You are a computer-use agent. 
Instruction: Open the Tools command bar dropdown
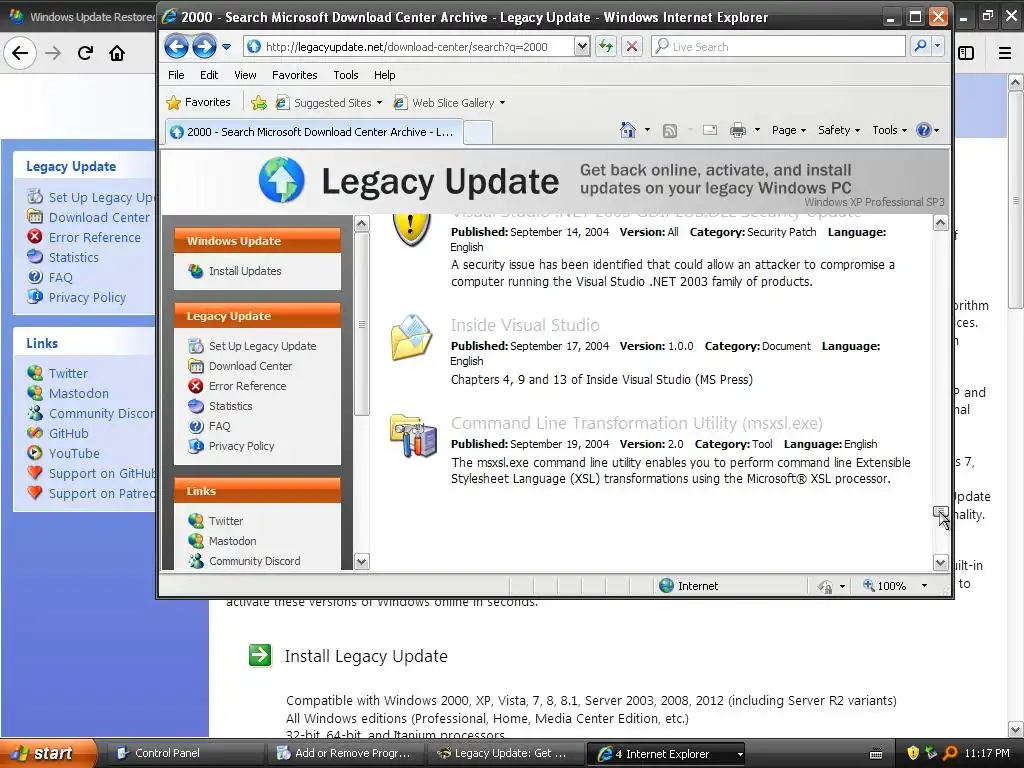coord(889,130)
